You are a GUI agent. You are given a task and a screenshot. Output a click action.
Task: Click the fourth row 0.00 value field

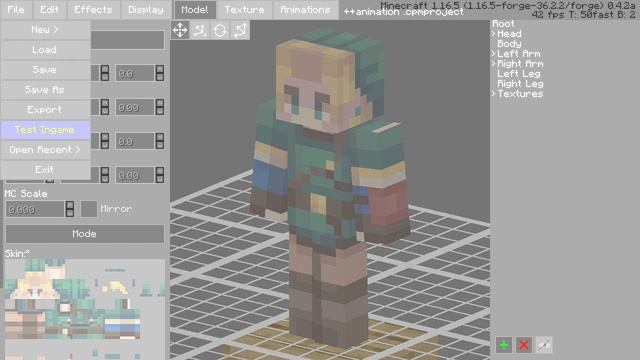(135, 175)
